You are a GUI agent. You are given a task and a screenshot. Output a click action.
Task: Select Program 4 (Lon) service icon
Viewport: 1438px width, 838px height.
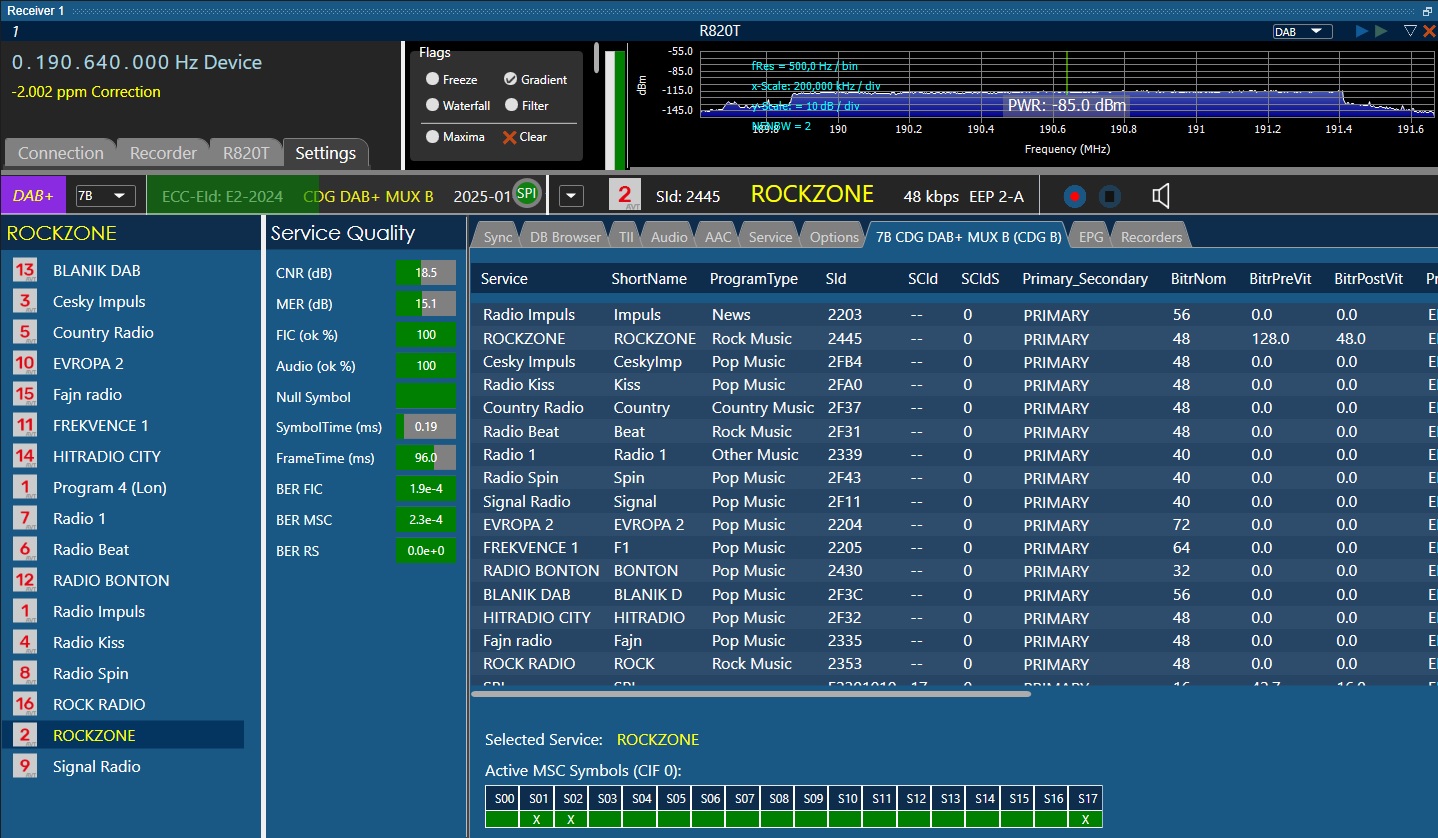(x=25, y=487)
